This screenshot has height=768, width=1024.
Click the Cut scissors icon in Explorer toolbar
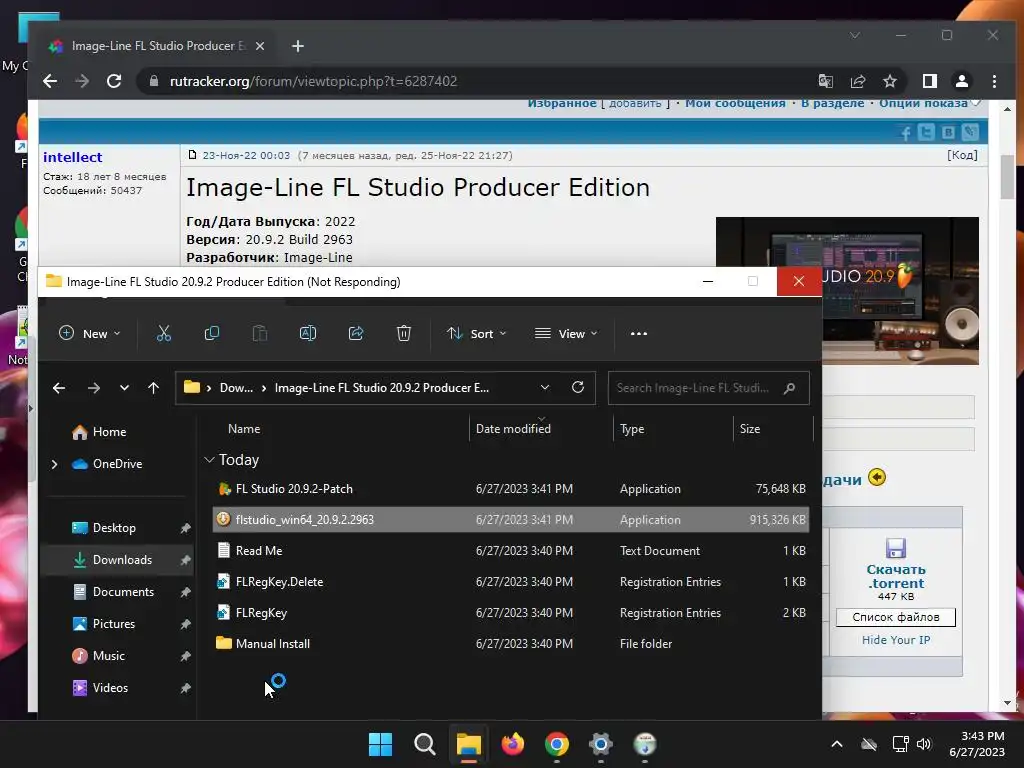[164, 334]
